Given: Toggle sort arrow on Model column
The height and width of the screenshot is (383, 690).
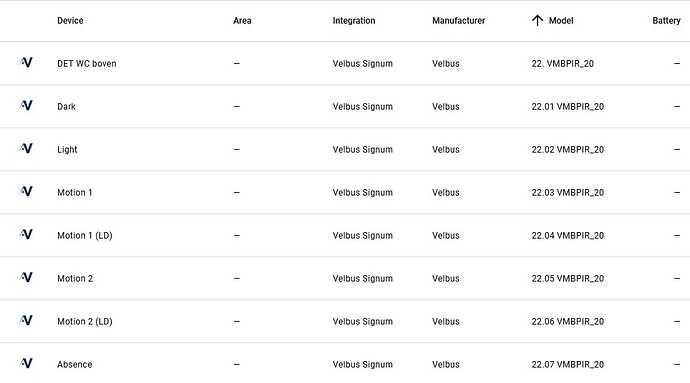Looking at the screenshot, I should 537,20.
